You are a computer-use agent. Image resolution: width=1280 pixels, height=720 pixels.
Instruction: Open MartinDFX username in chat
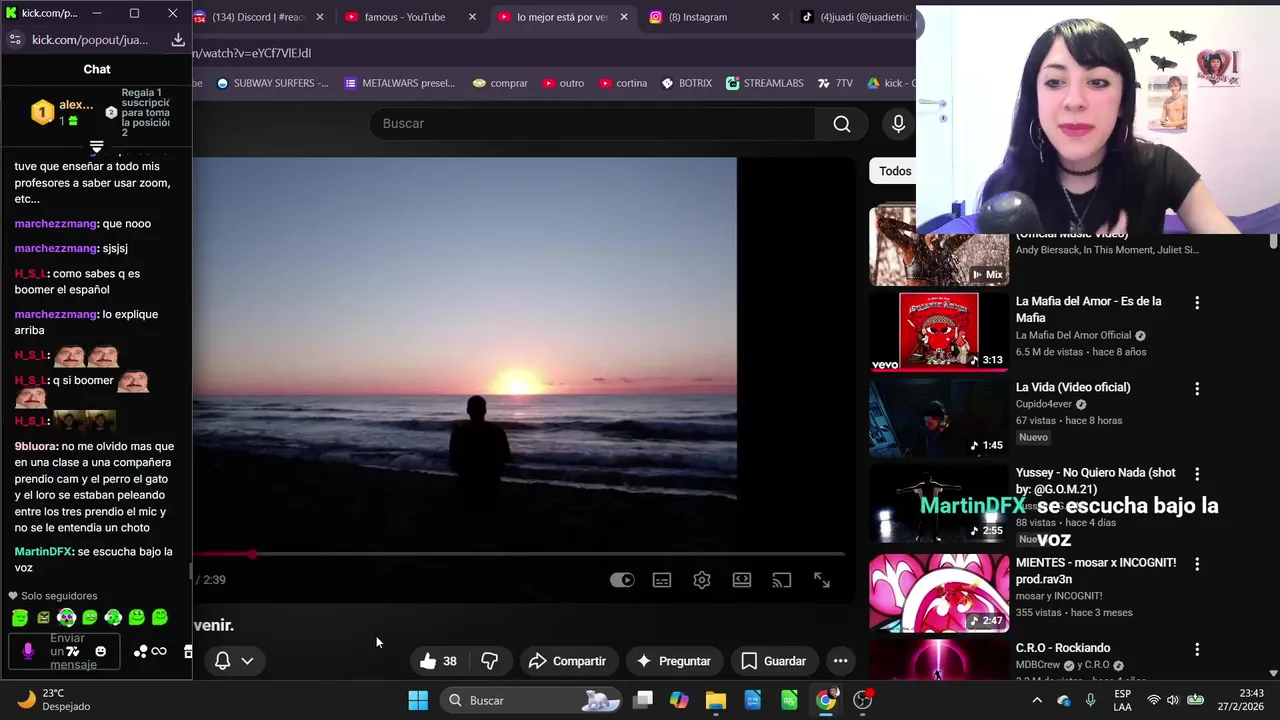point(43,552)
